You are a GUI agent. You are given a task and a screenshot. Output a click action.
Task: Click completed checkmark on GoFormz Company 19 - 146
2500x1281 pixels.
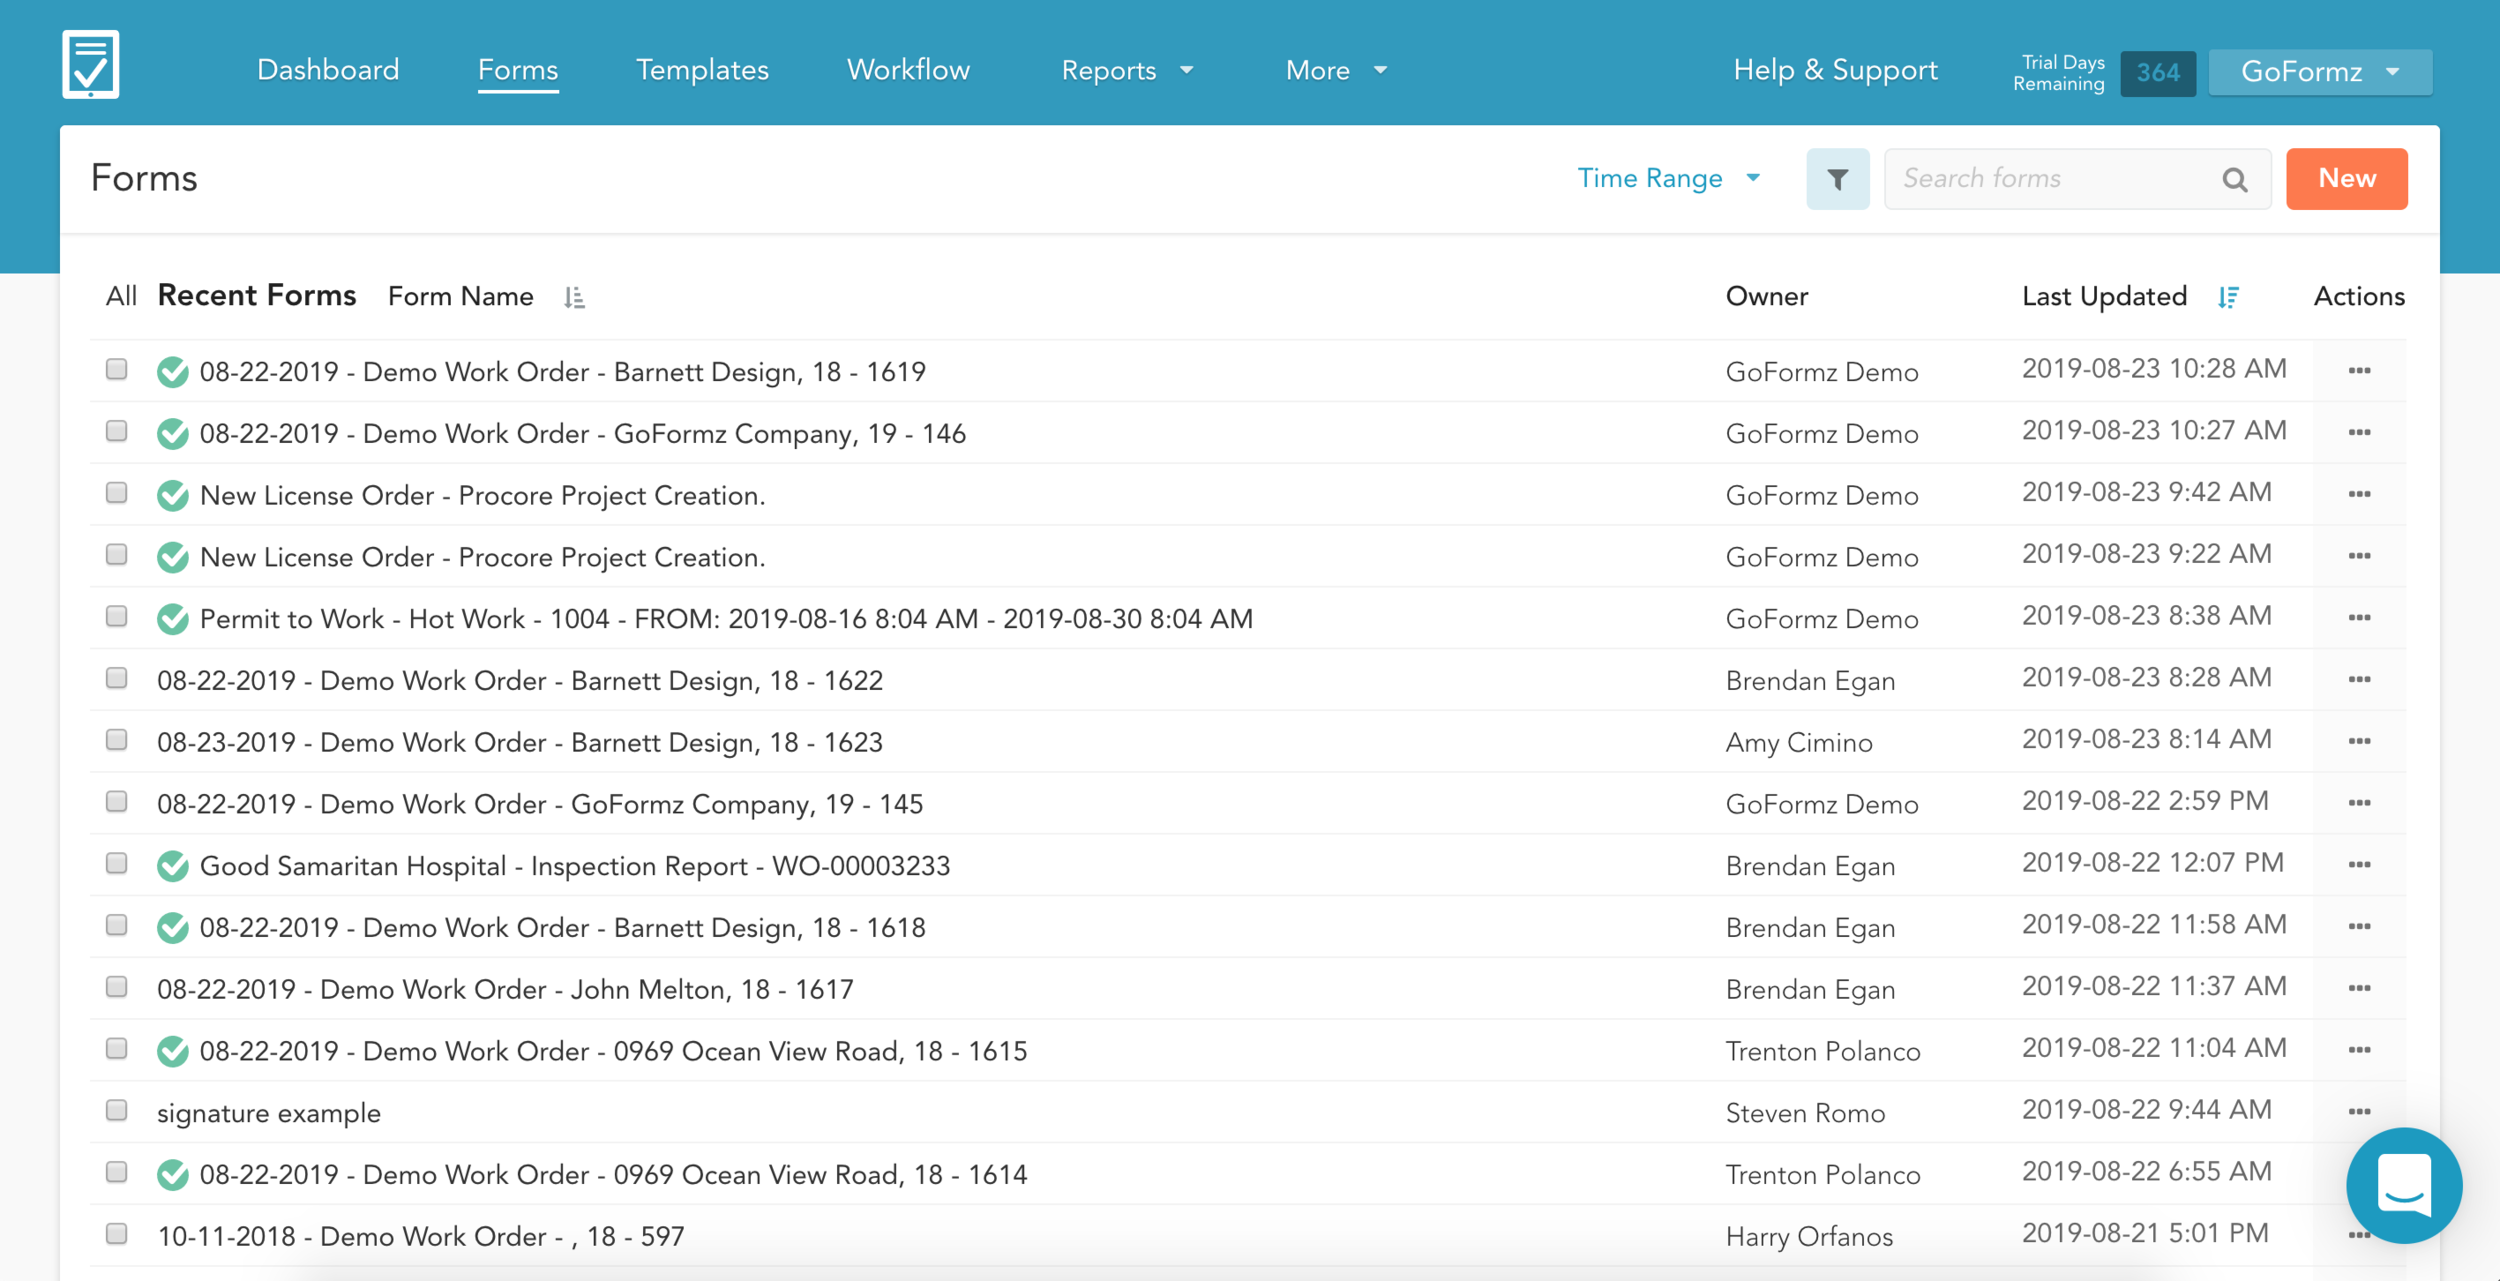click(173, 434)
